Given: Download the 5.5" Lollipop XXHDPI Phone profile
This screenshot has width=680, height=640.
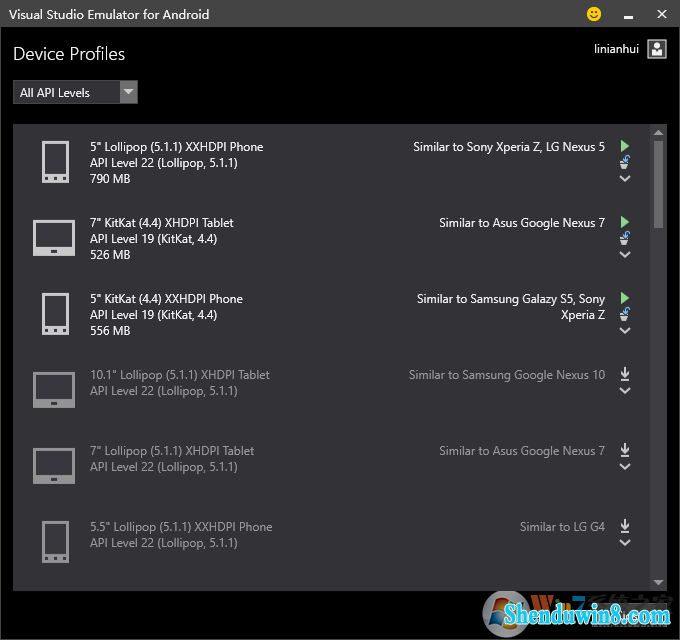Looking at the screenshot, I should [624, 526].
